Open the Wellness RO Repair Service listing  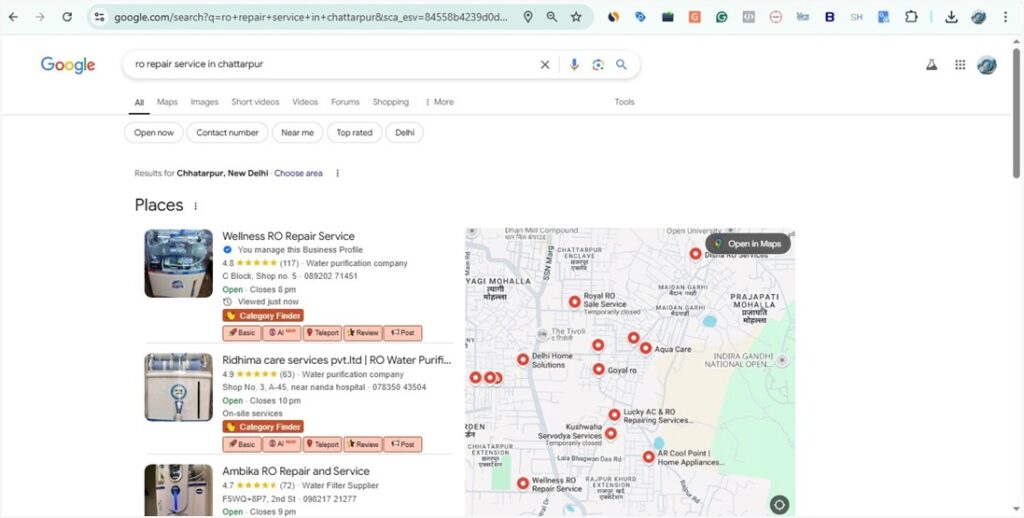point(288,236)
